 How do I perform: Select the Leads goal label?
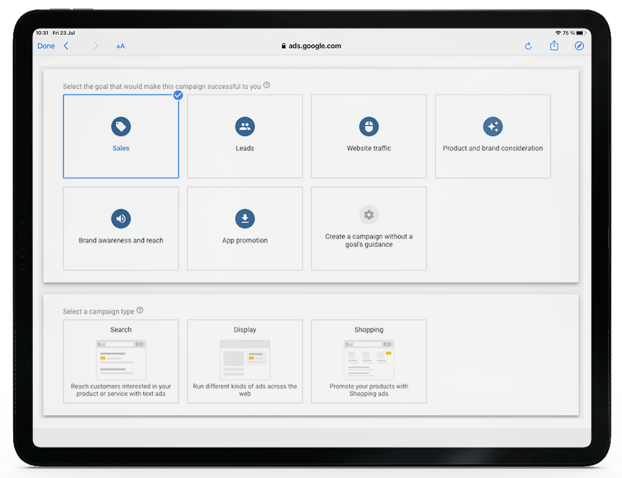[245, 148]
